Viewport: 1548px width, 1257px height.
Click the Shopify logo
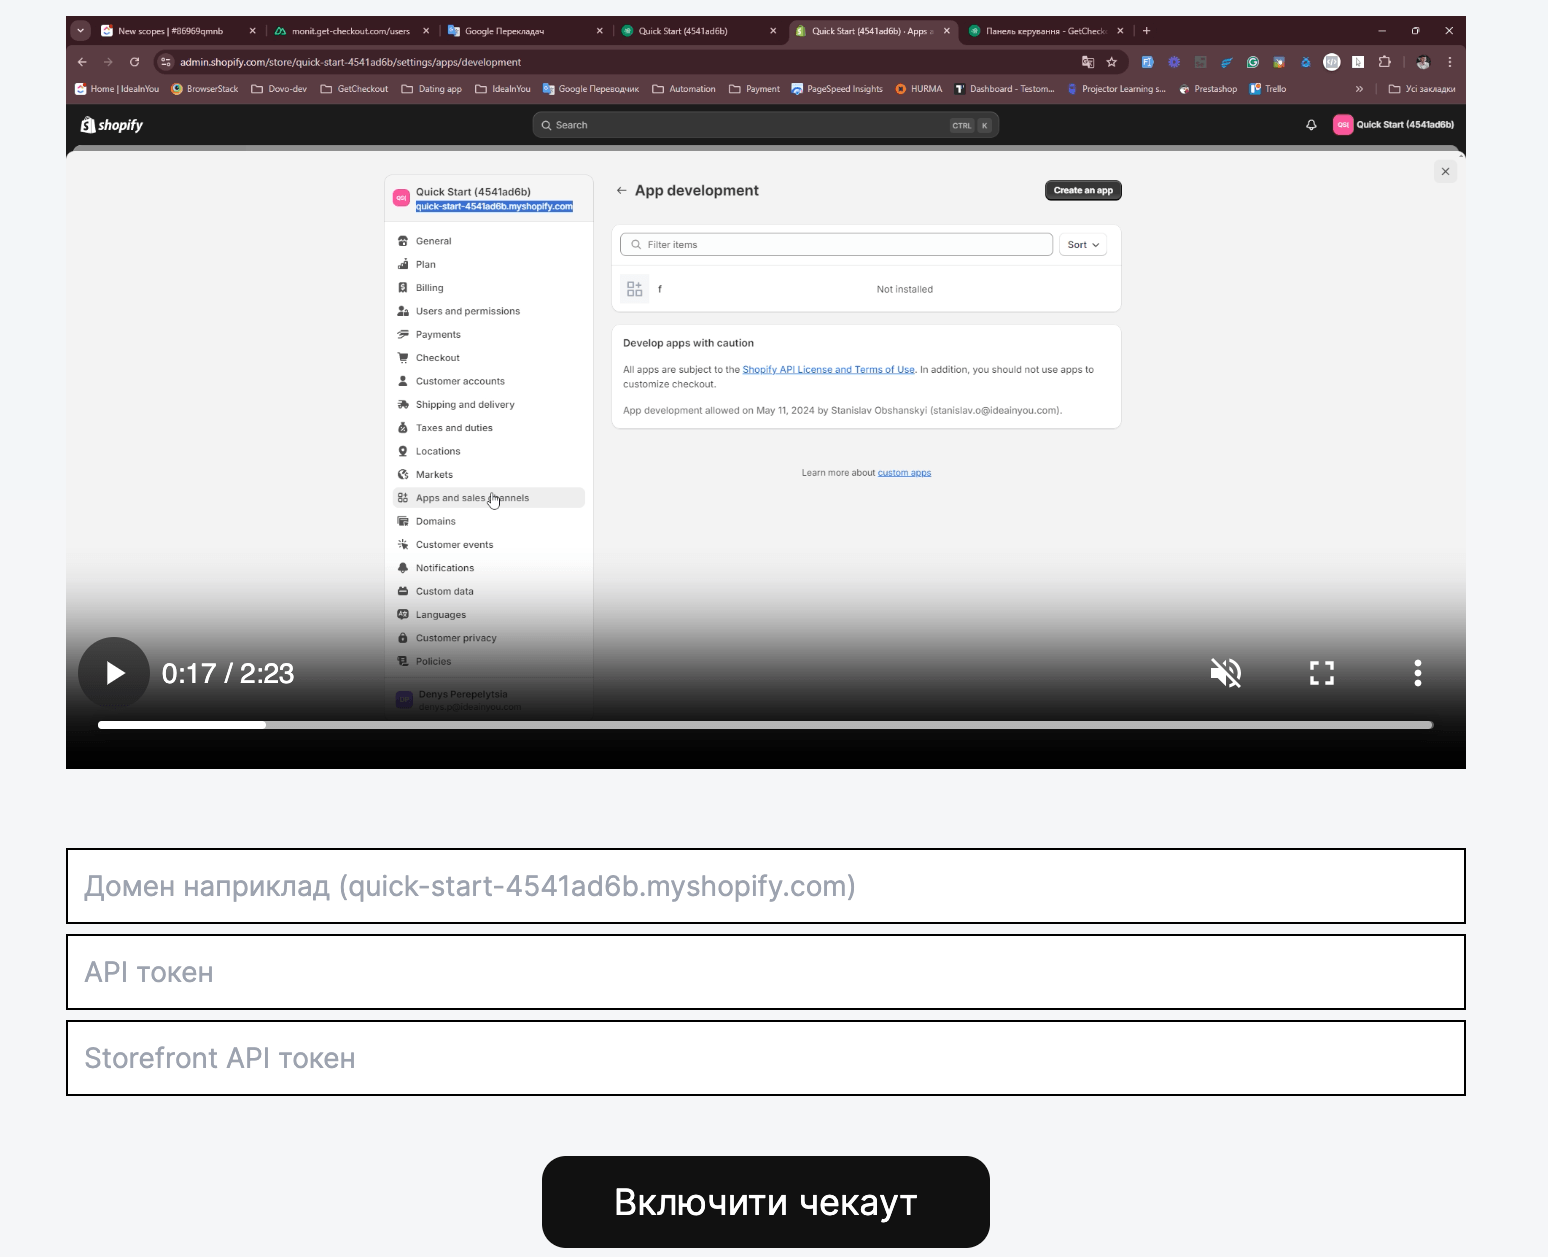coord(112,125)
